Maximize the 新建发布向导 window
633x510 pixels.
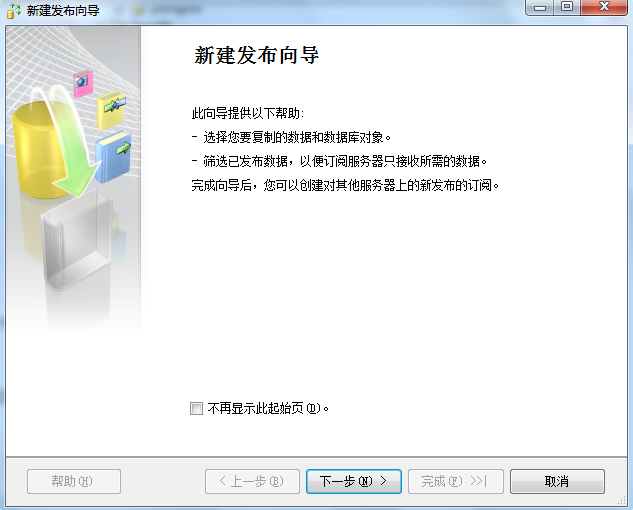tap(567, 7)
